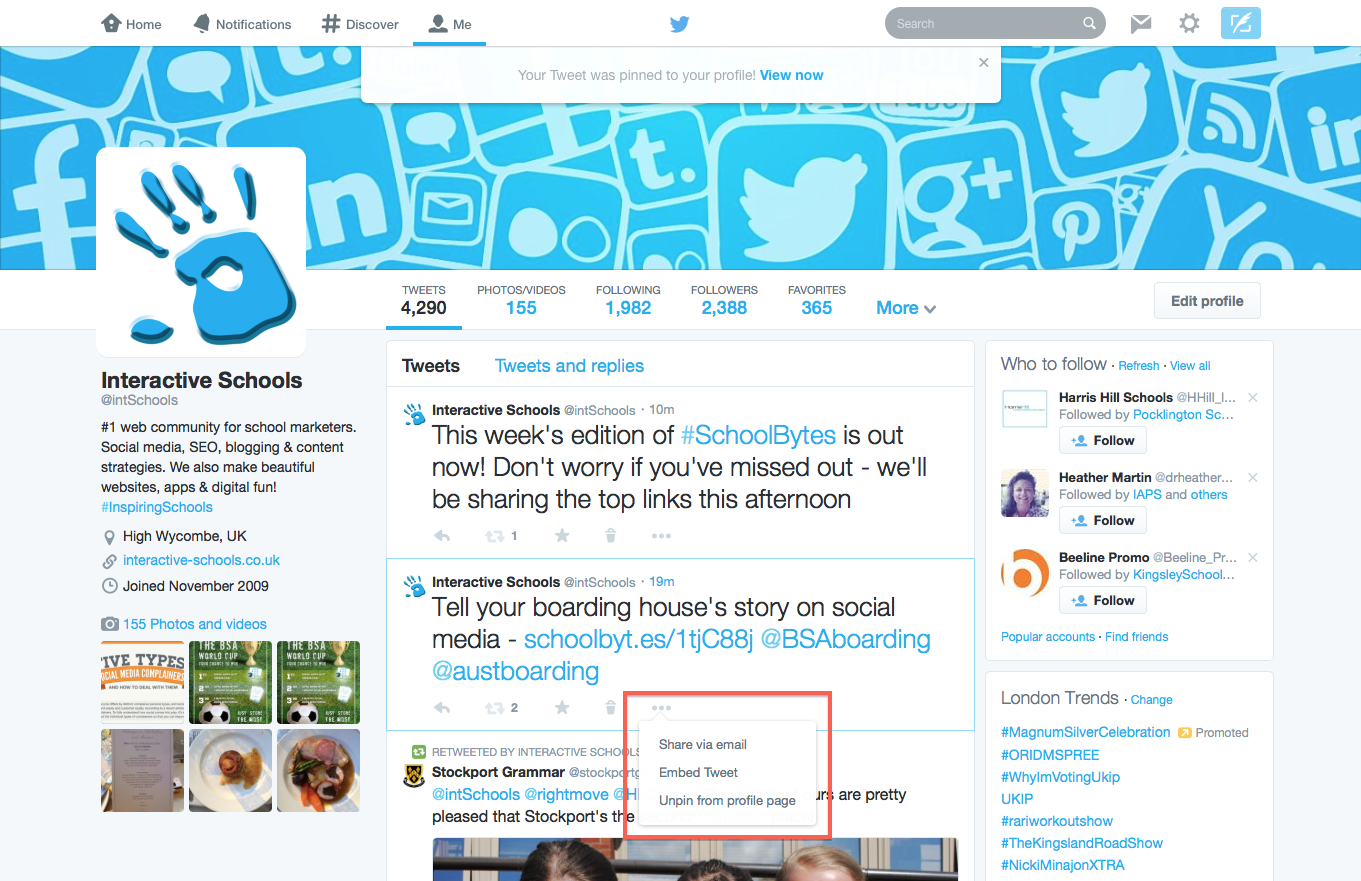The width and height of the screenshot is (1361, 881).
Task: Open the last food photo thumbnail
Action: (318, 770)
